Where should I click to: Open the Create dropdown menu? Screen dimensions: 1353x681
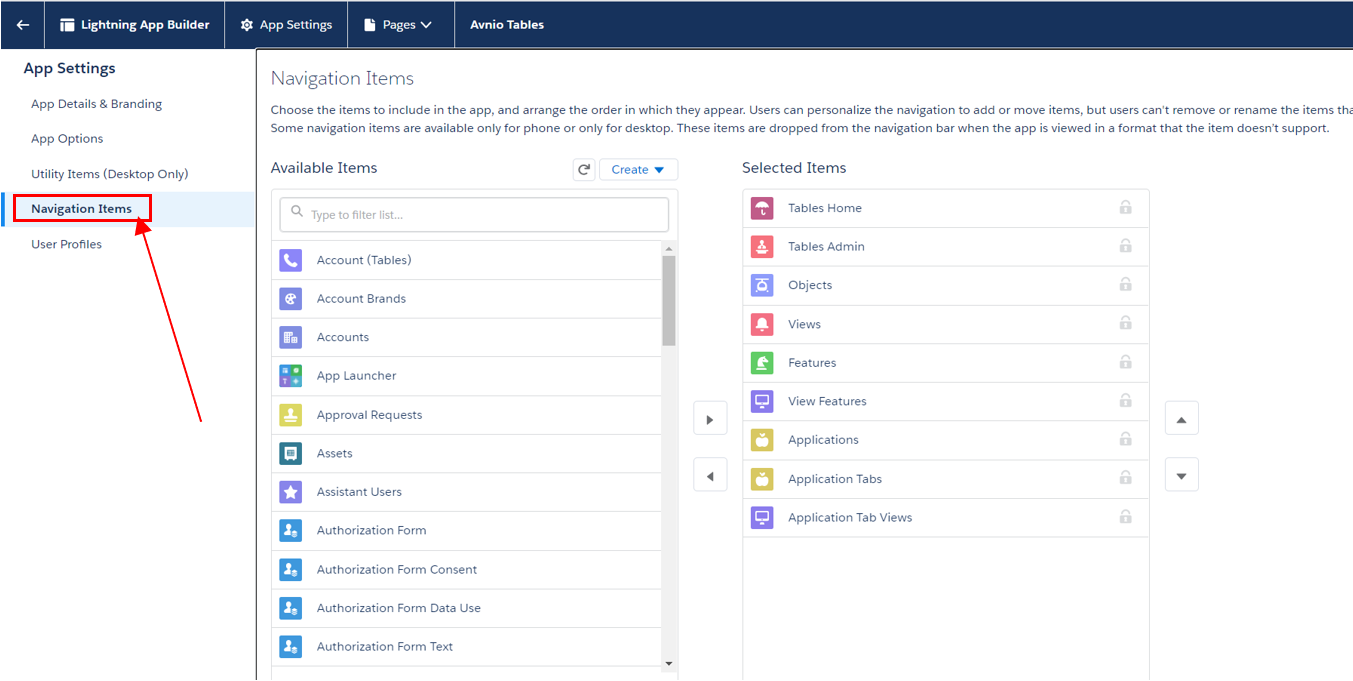638,170
